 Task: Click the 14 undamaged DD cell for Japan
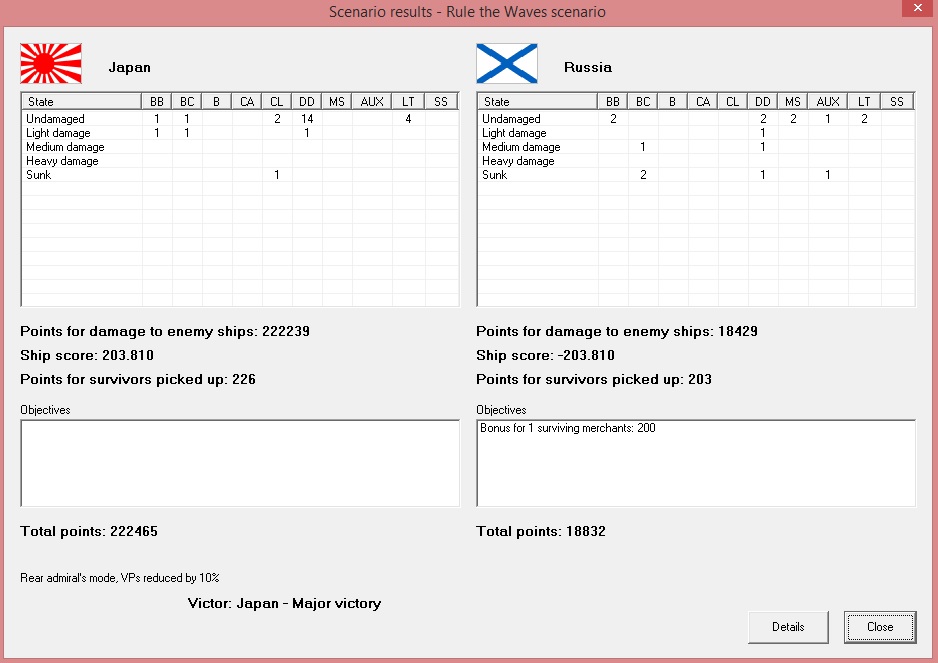coord(307,118)
